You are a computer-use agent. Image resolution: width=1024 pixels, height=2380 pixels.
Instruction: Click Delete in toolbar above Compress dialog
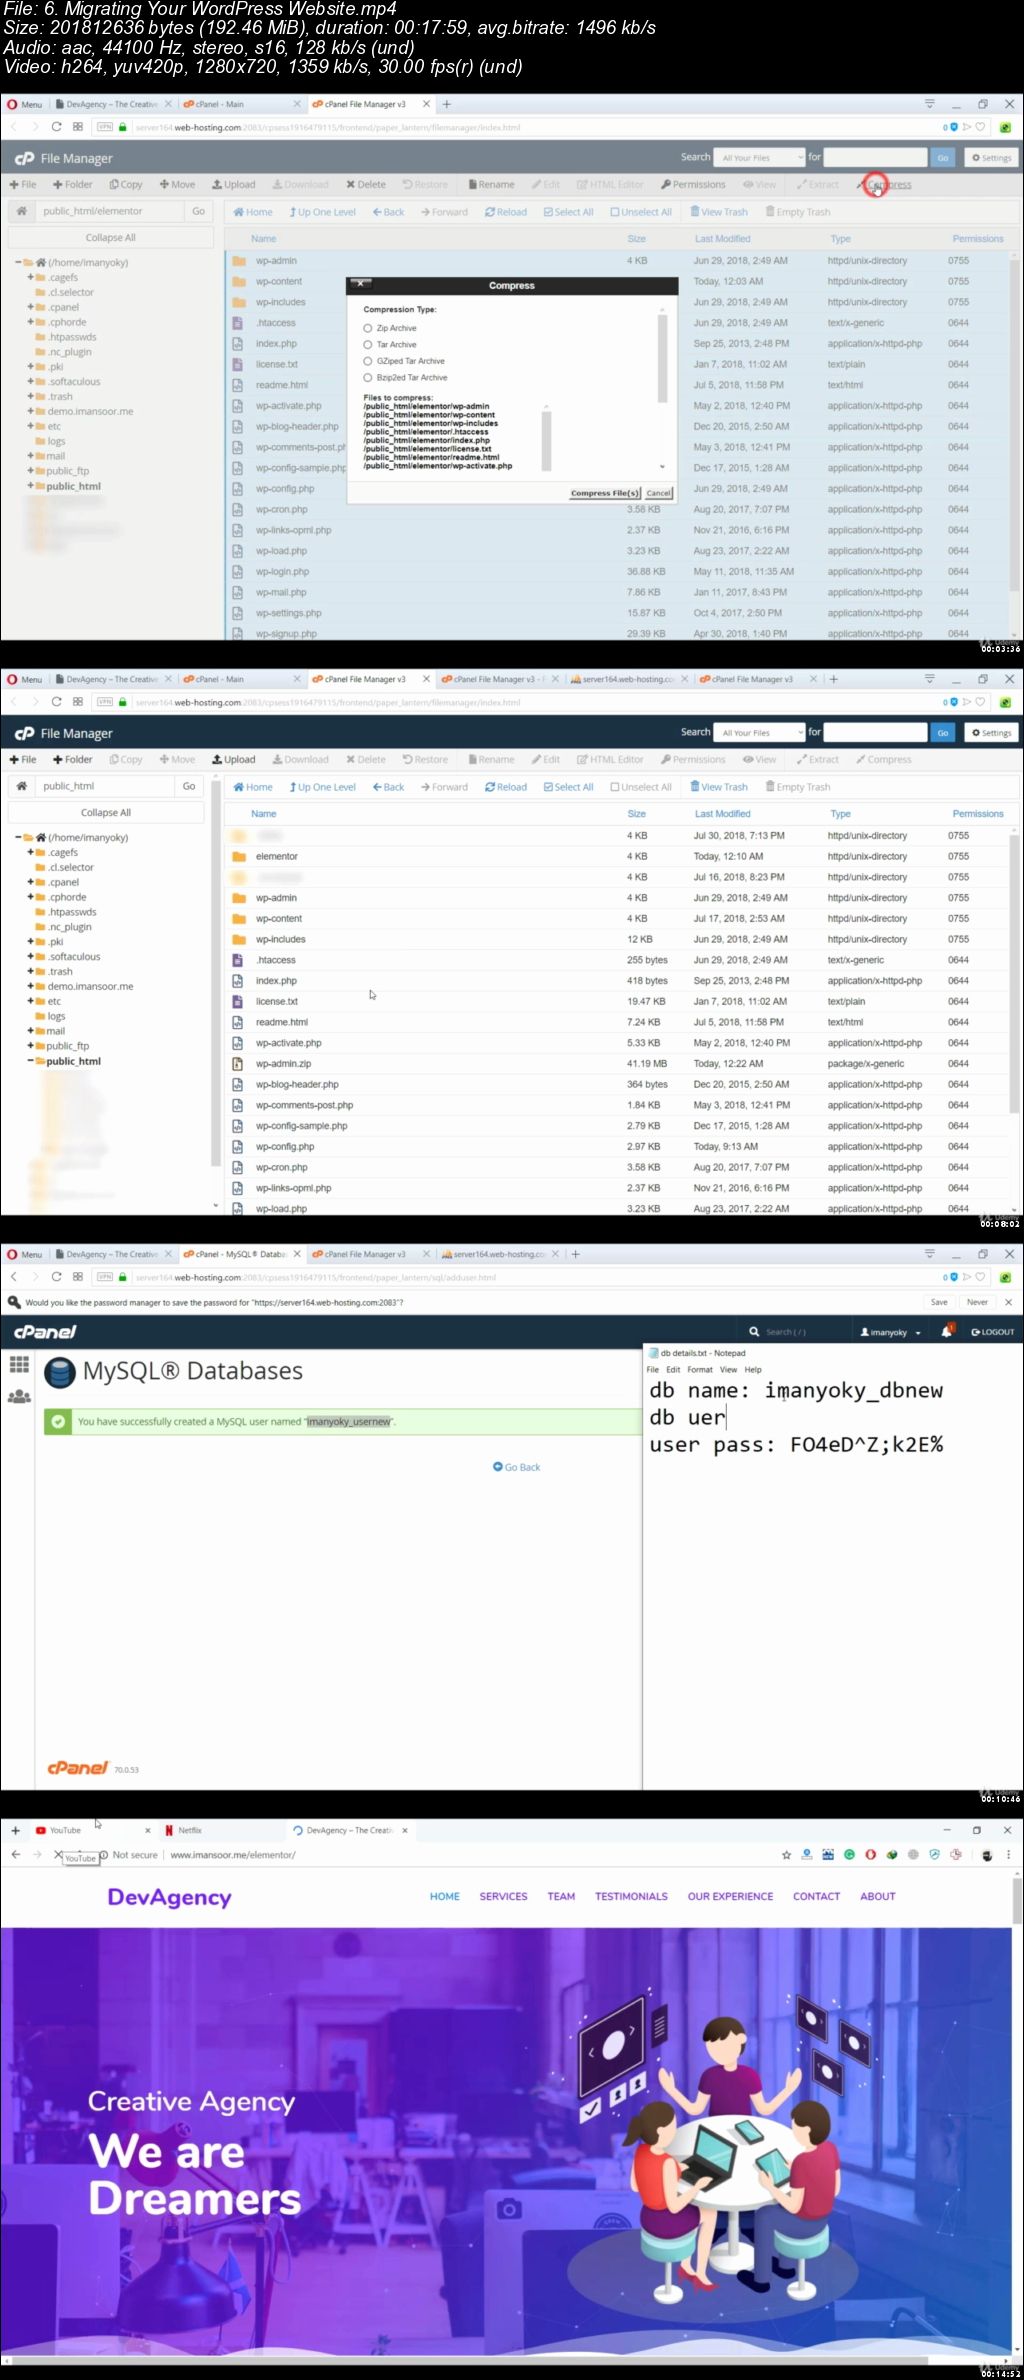point(366,185)
